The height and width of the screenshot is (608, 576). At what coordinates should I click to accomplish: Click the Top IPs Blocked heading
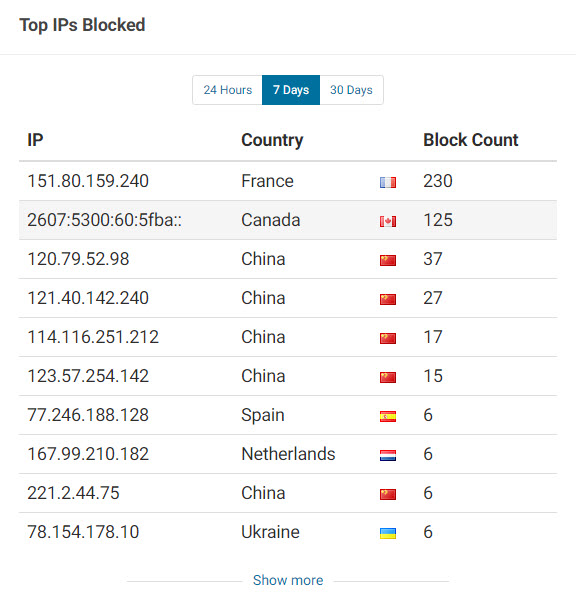click(82, 25)
